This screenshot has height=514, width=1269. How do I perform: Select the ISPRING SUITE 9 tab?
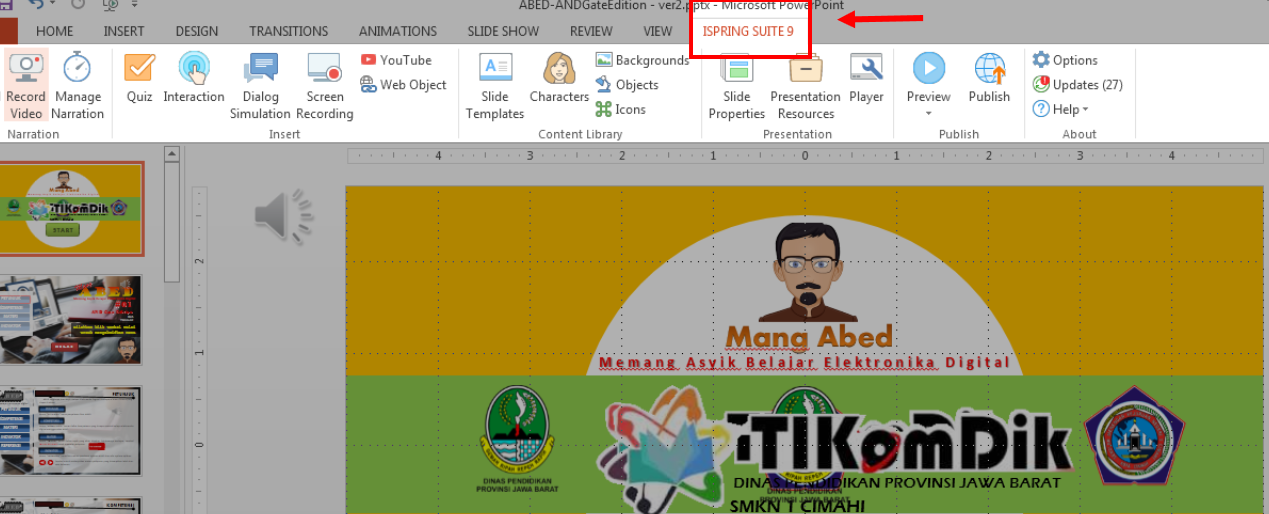tap(748, 31)
